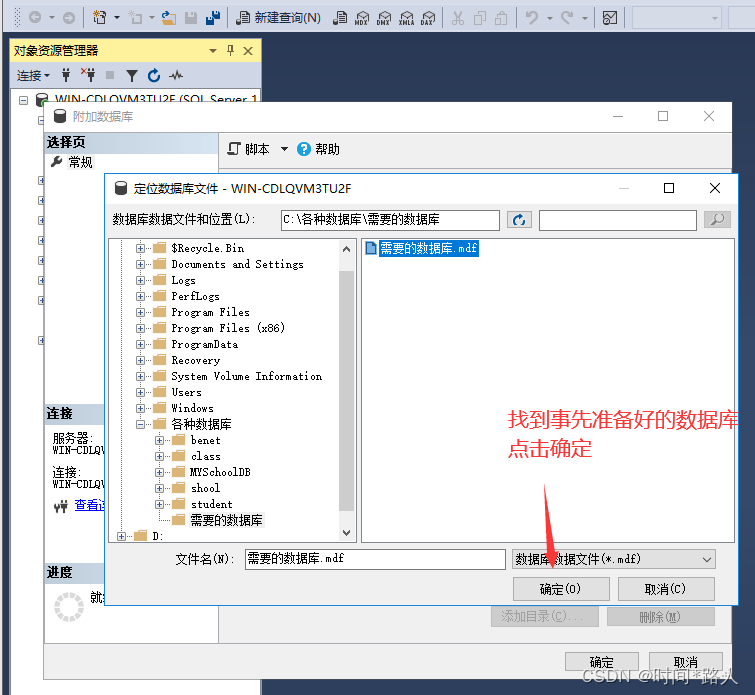Select the 常规 page in Attach Database
The width and height of the screenshot is (755, 695).
80,162
